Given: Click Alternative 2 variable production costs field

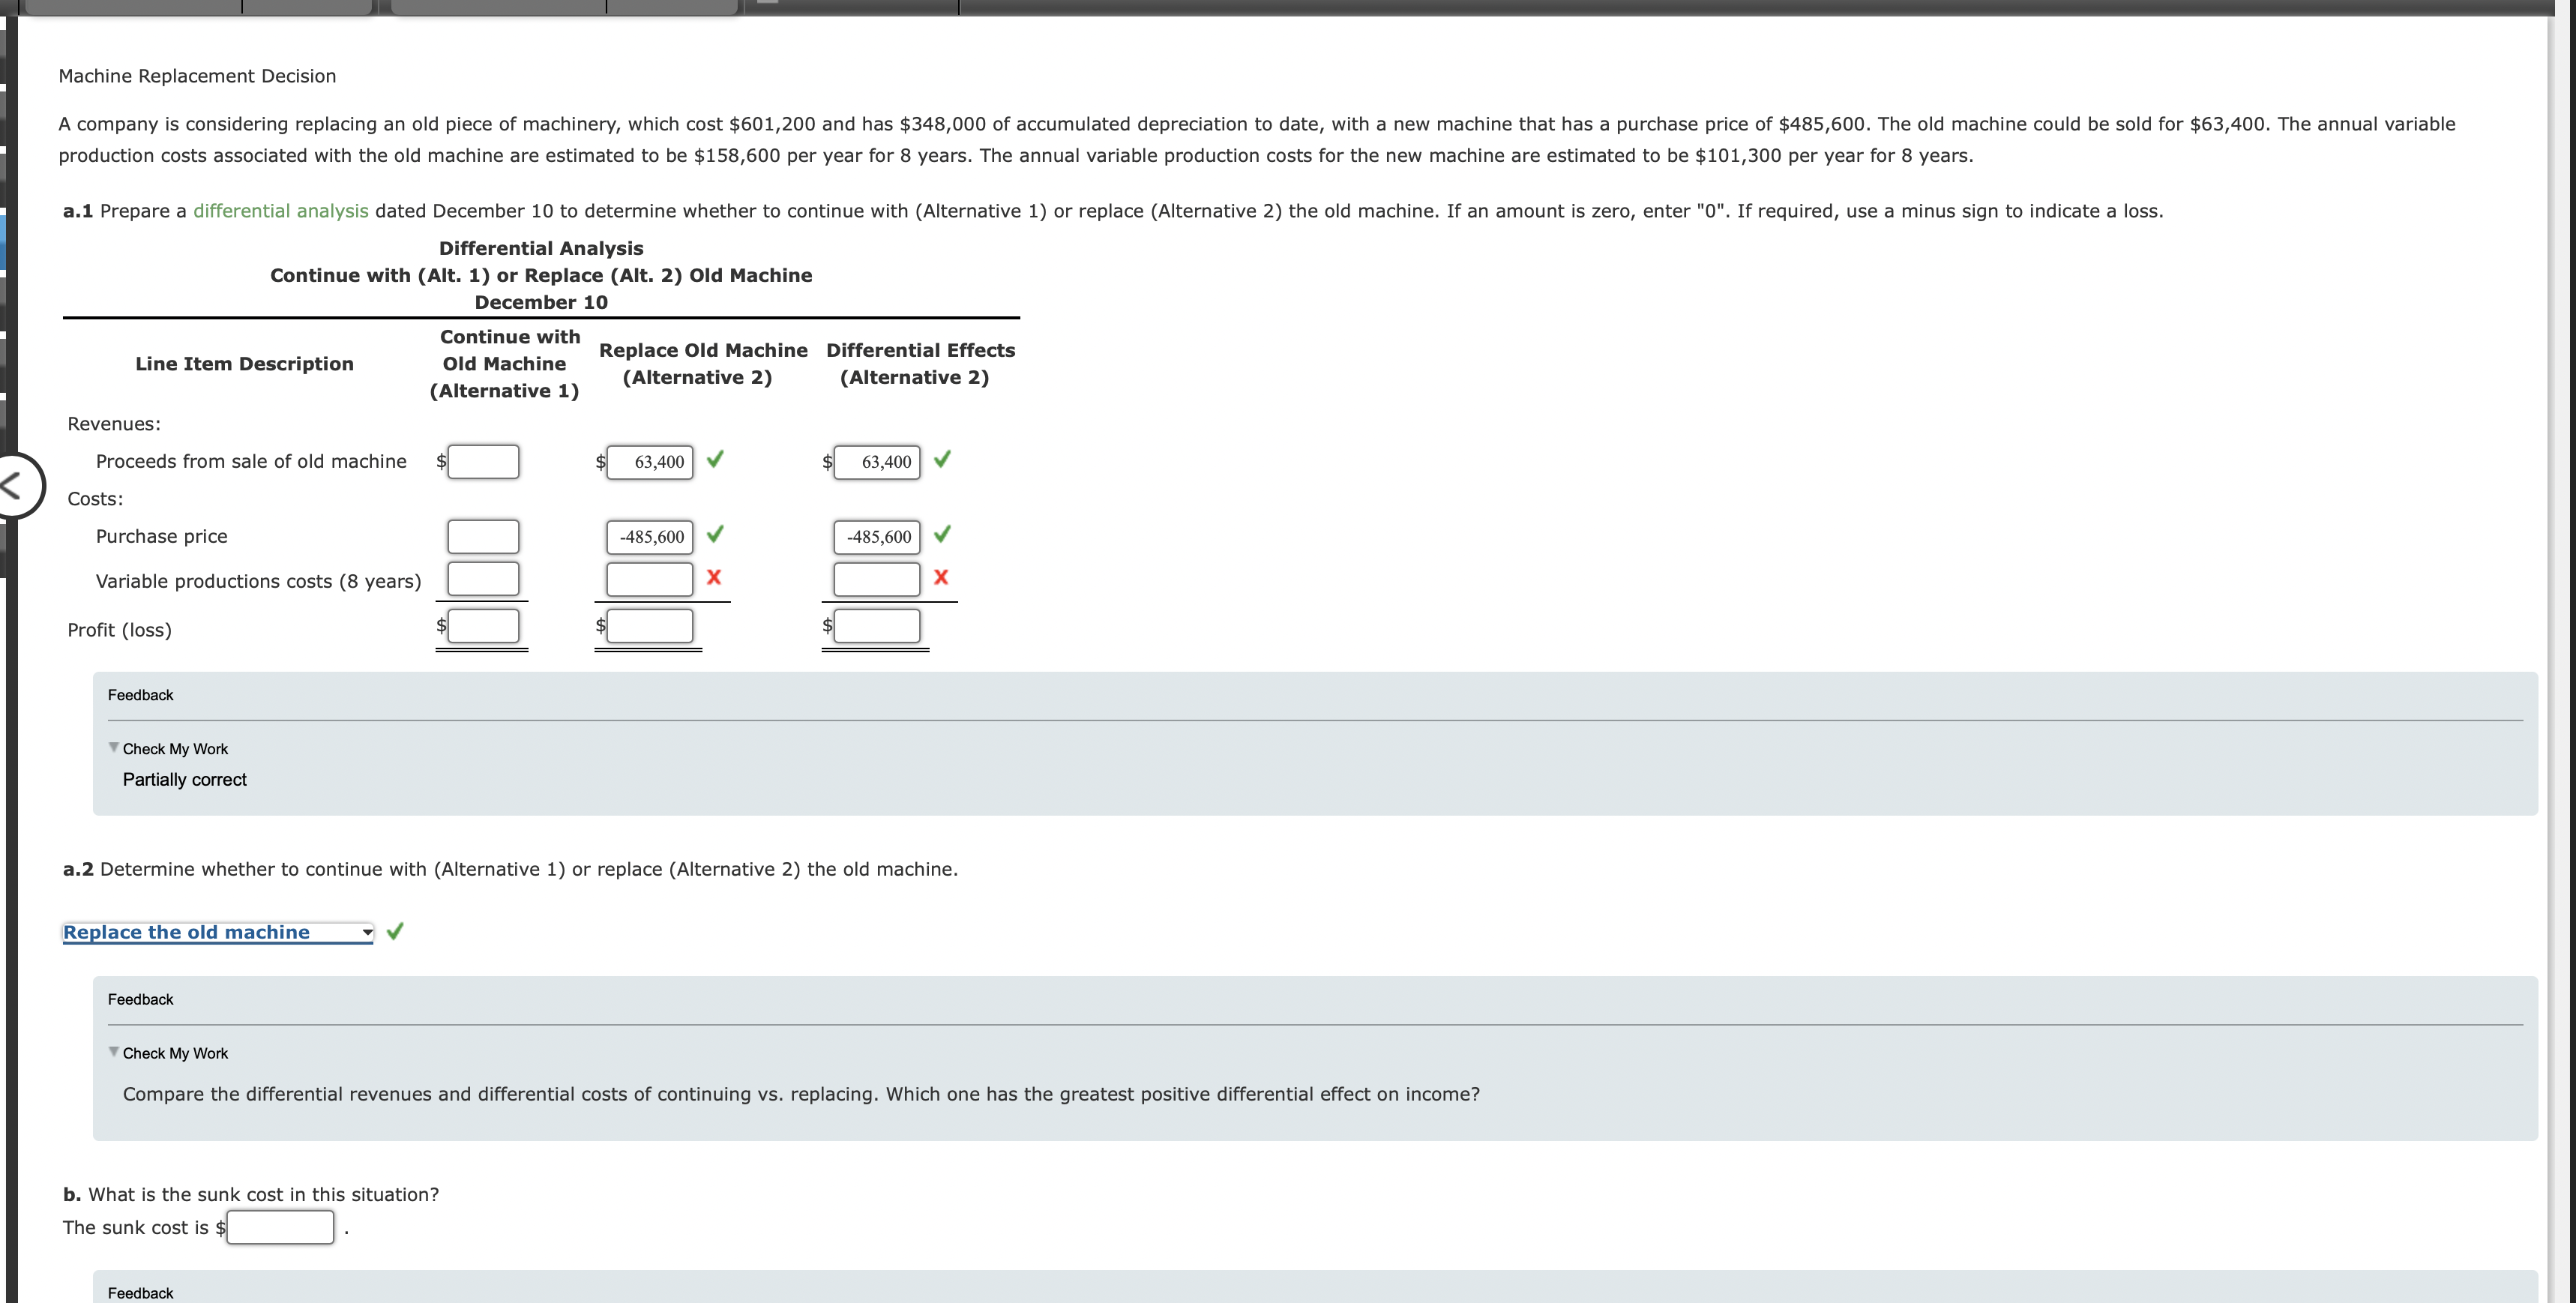Looking at the screenshot, I should (648, 577).
